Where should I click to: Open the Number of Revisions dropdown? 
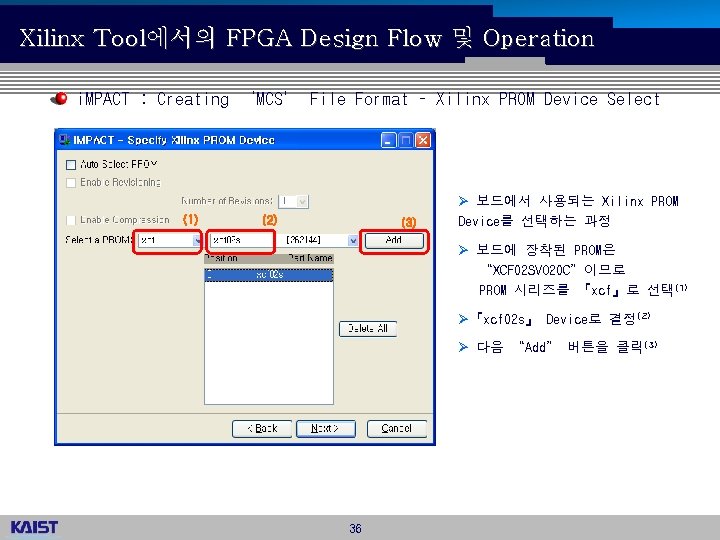point(303,201)
